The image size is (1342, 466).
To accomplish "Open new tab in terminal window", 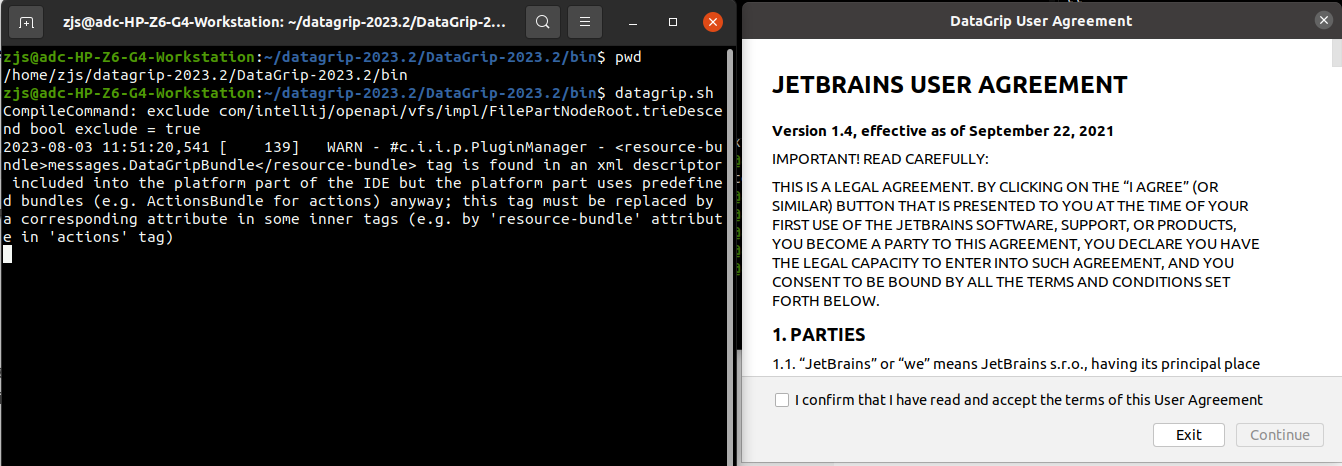I will click(x=26, y=20).
